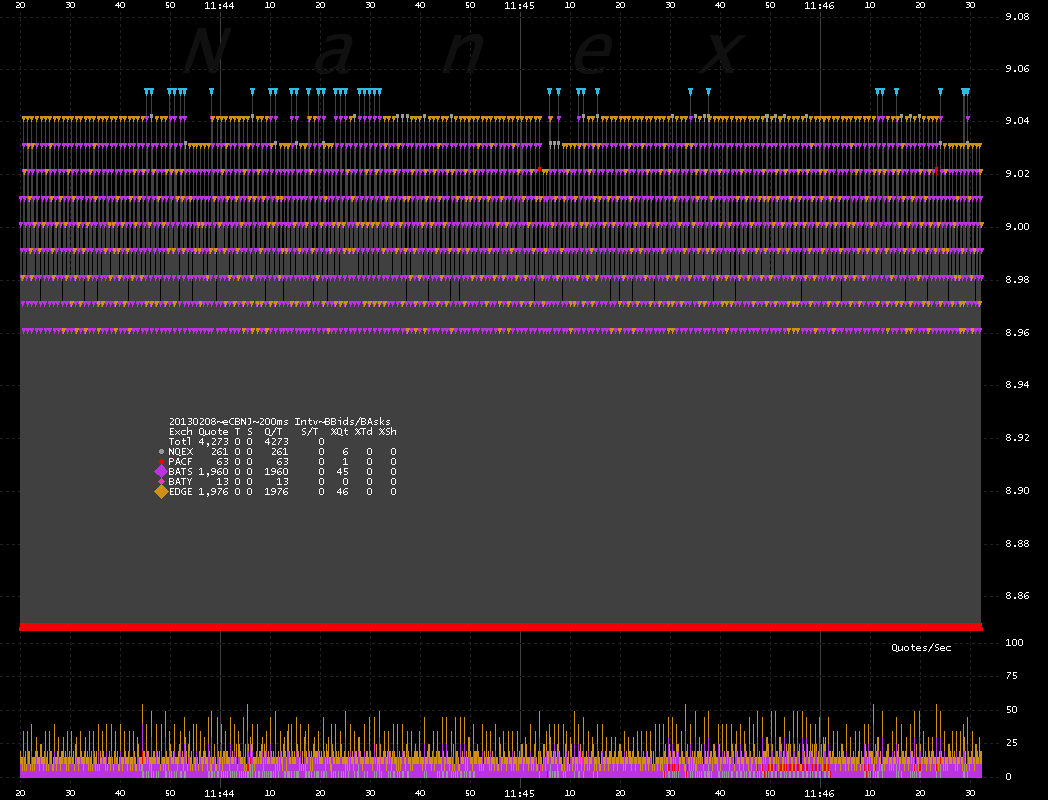Click the BATS %Qt value 45
The width and height of the screenshot is (1048, 800).
point(342,472)
